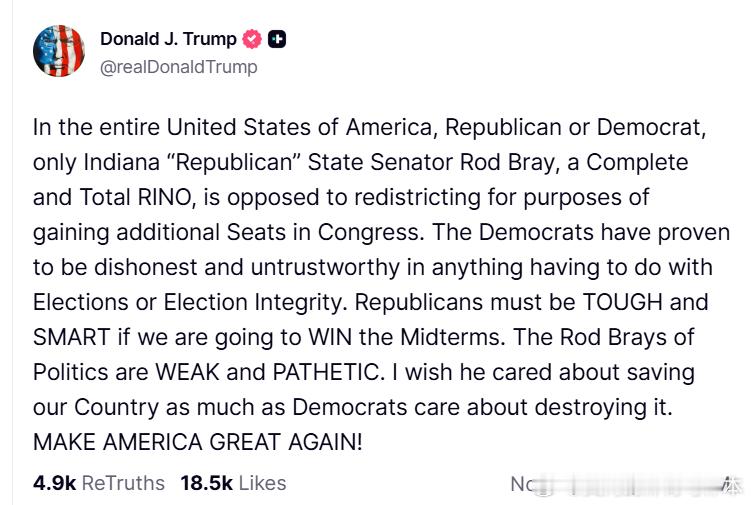Open Donald J. Trump's profile avatar picture
The width and height of the screenshot is (751, 505).
tap(59, 51)
